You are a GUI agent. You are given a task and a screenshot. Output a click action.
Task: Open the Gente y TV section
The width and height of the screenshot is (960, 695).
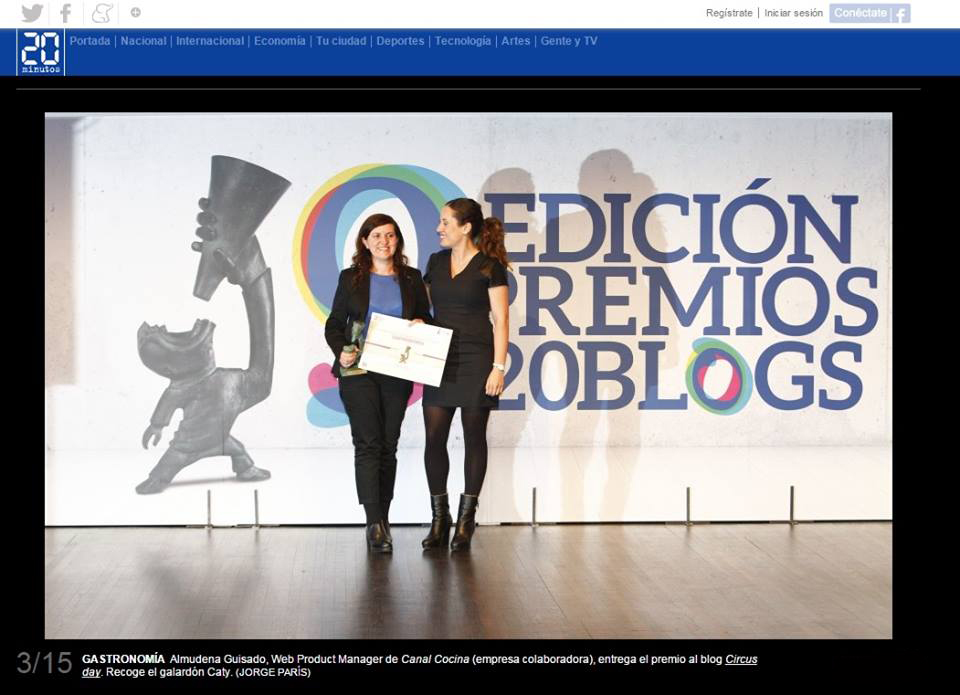pyautogui.click(x=569, y=41)
